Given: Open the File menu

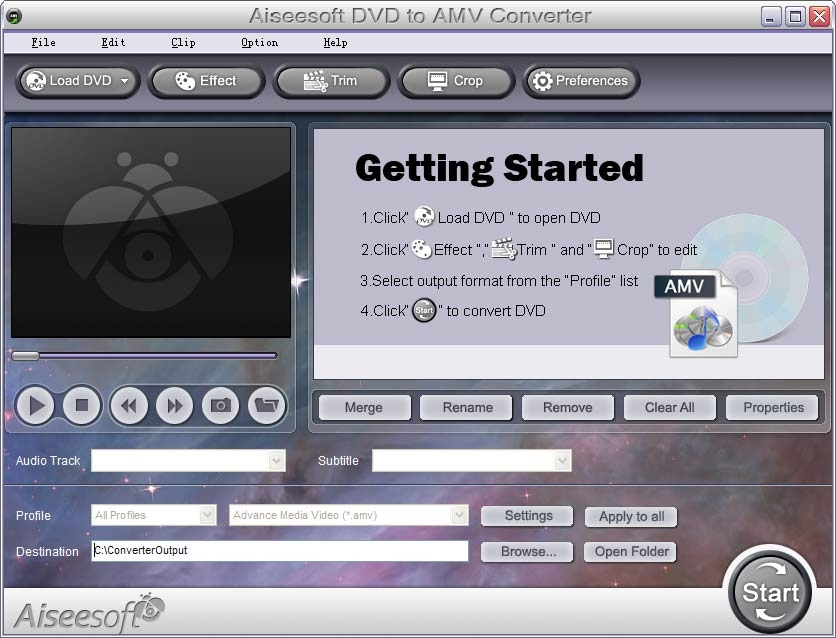Looking at the screenshot, I should pyautogui.click(x=43, y=43).
